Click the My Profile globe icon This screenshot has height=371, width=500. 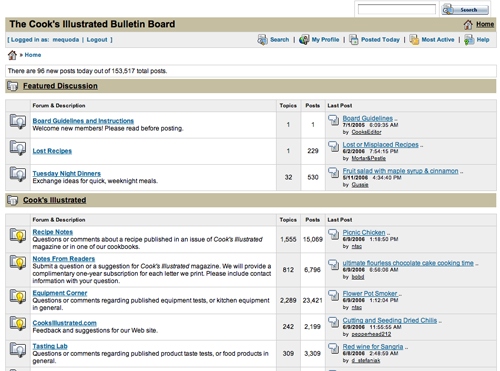click(x=304, y=40)
